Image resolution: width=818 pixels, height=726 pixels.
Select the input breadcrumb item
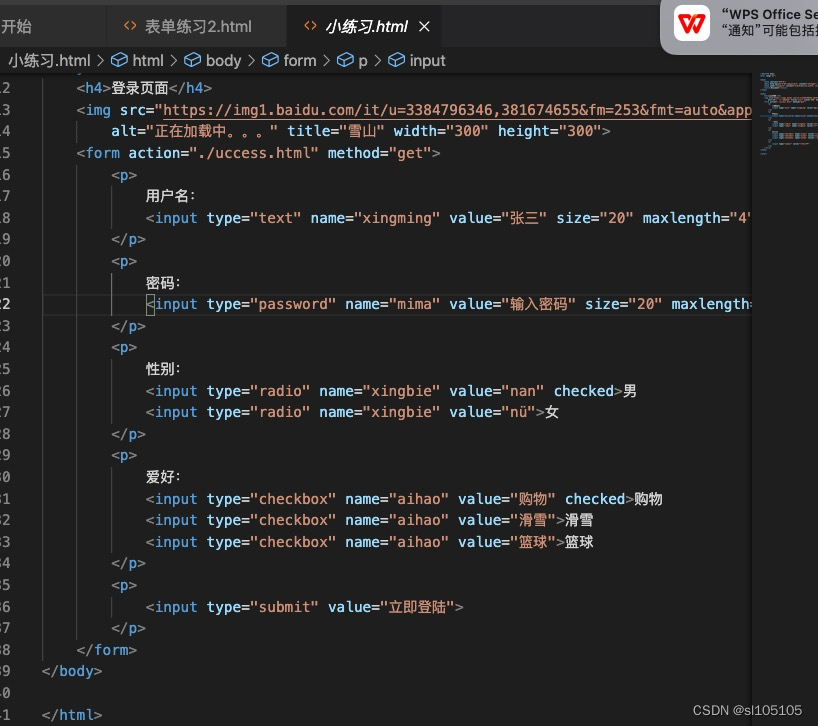coord(427,60)
